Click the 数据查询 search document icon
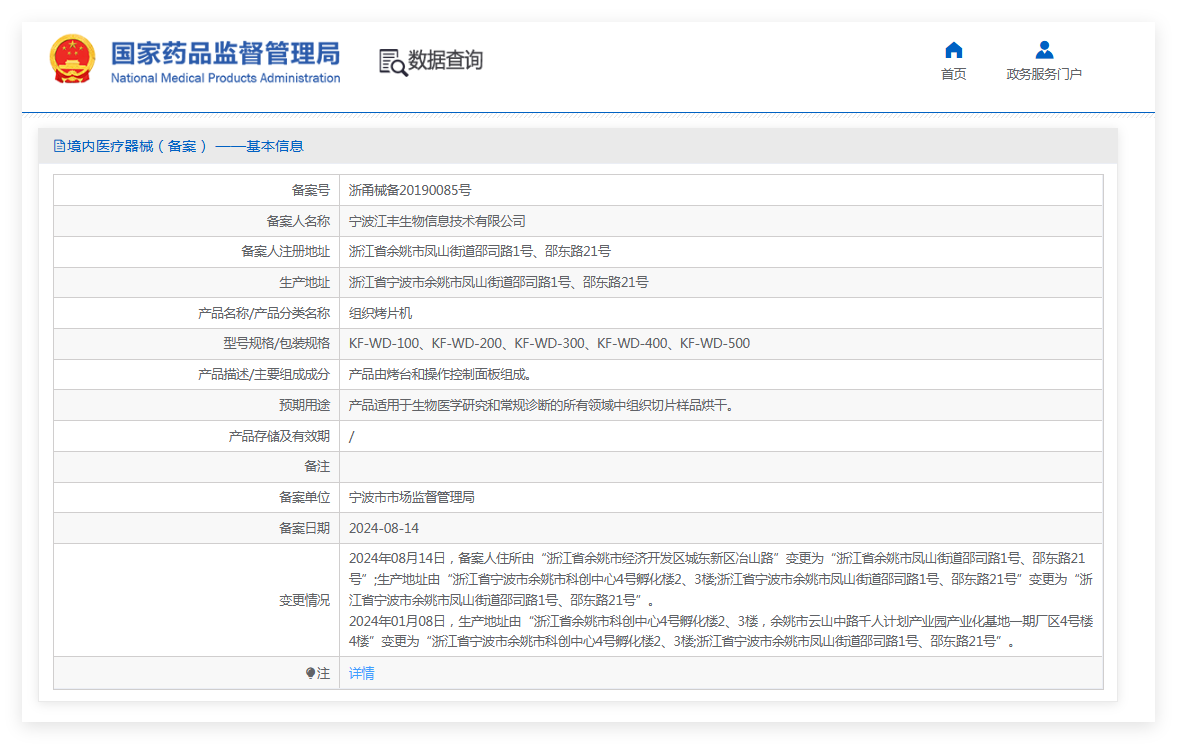The width and height of the screenshot is (1177, 744). (393, 62)
